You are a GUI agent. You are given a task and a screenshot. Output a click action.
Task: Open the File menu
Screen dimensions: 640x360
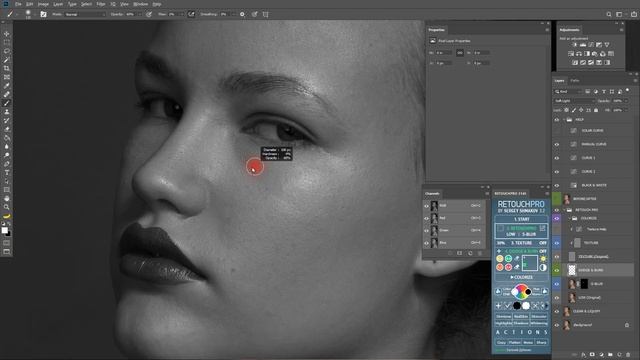tap(18, 4)
